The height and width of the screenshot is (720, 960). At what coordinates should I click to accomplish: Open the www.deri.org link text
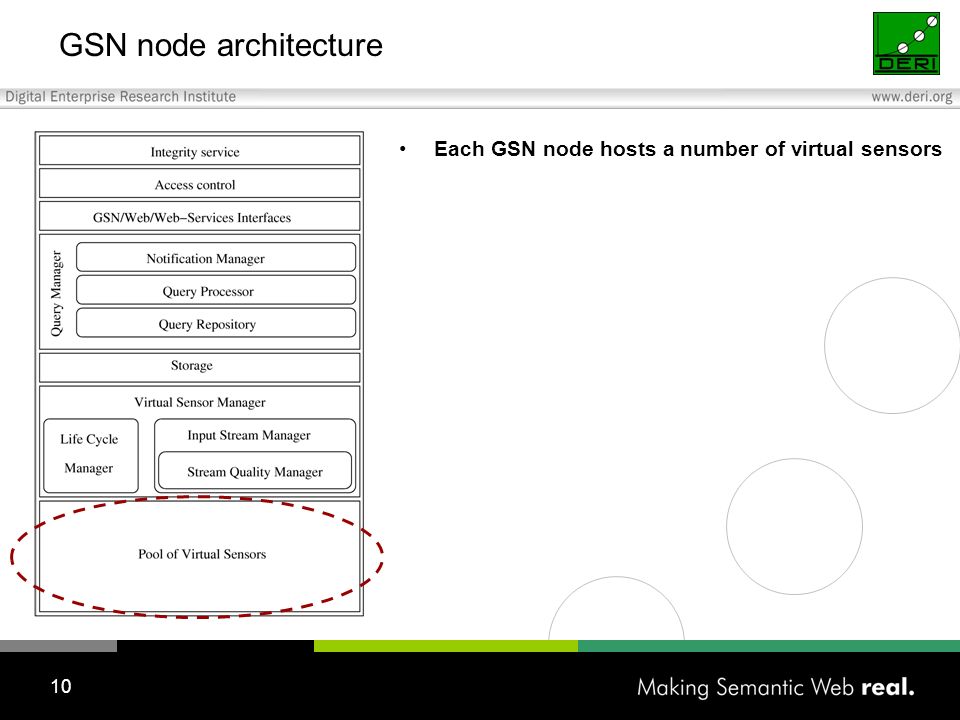click(912, 97)
